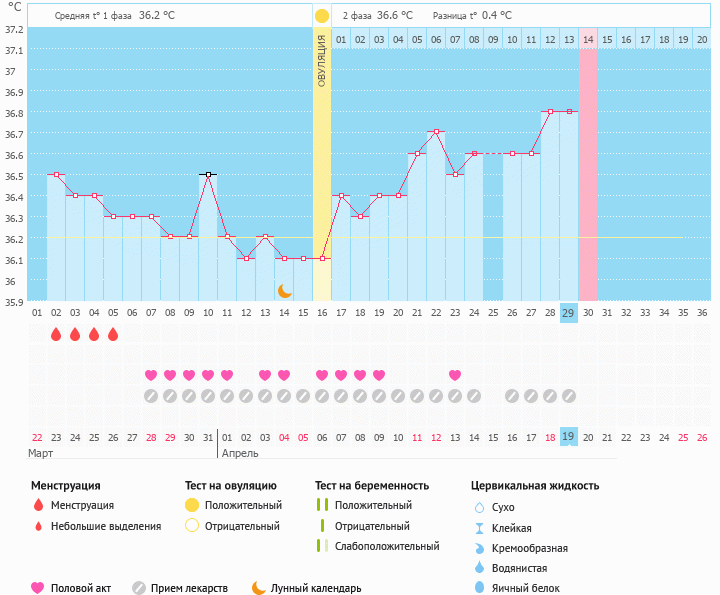Screen dimensions: 720x595
Task: Click the pink heart icon on cycle day 07
Action: pos(151,375)
